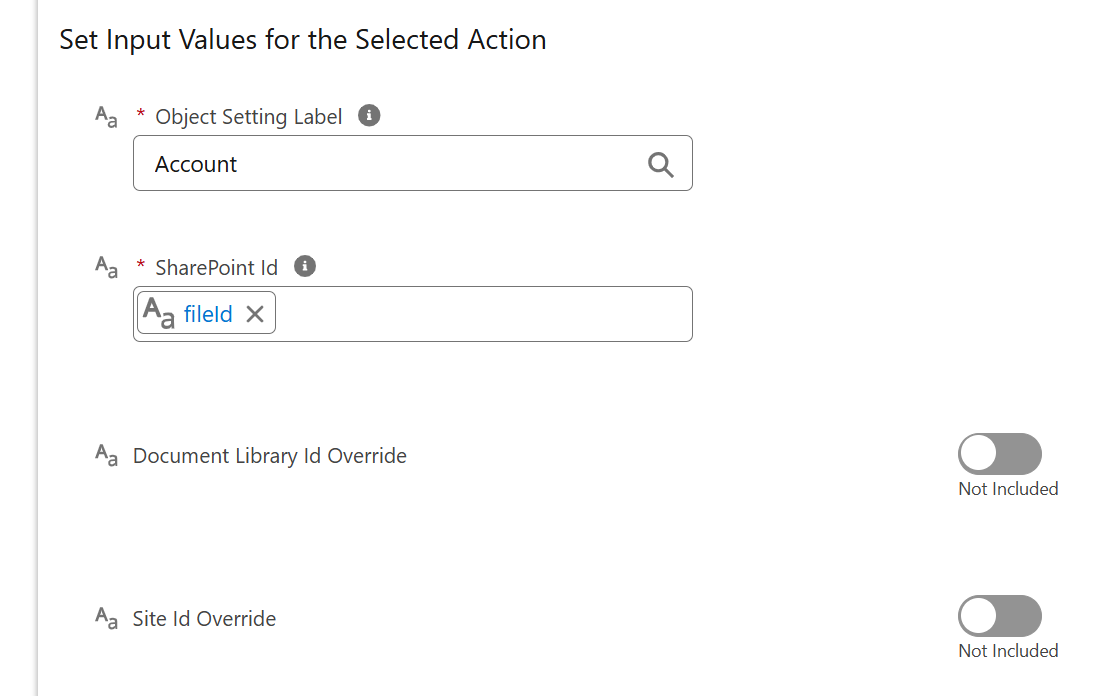
Task: Click the Aa icon left of SharePoint Id
Action: pos(106,267)
